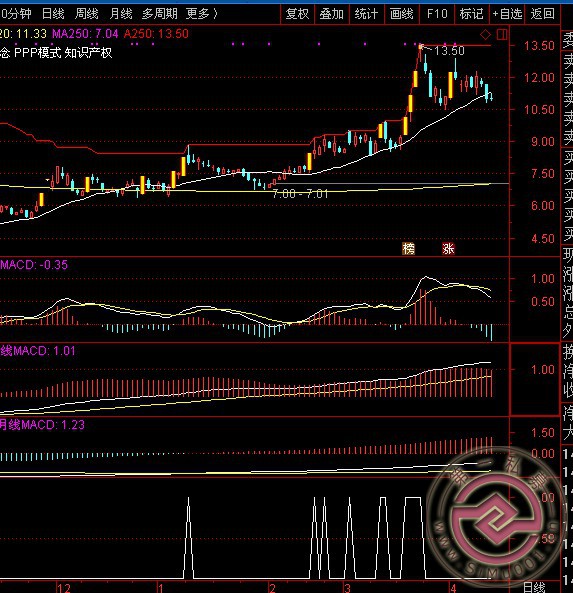Open the 画线 drawing tool
573x593 pixels.
click(401, 14)
